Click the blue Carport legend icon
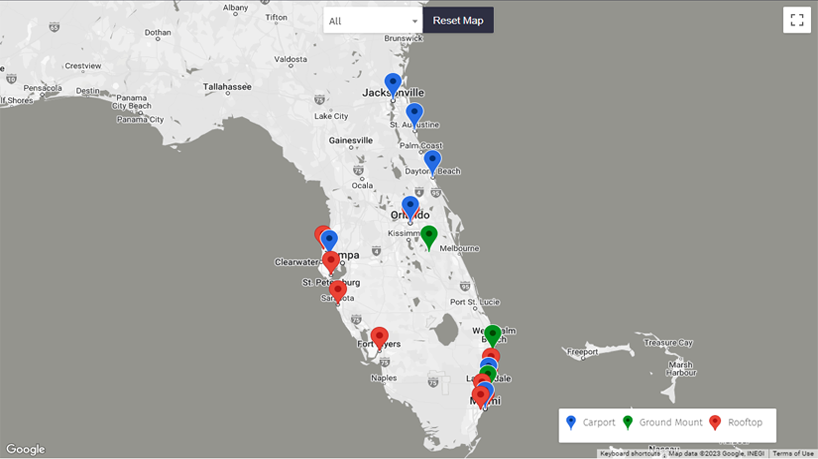 coord(571,422)
